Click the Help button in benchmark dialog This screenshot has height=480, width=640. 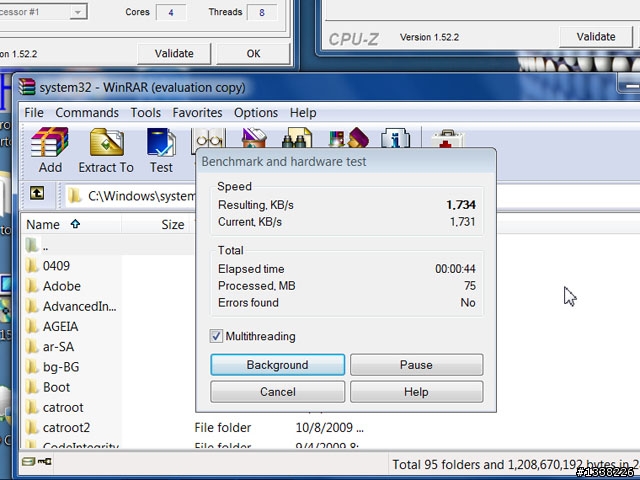[416, 392]
